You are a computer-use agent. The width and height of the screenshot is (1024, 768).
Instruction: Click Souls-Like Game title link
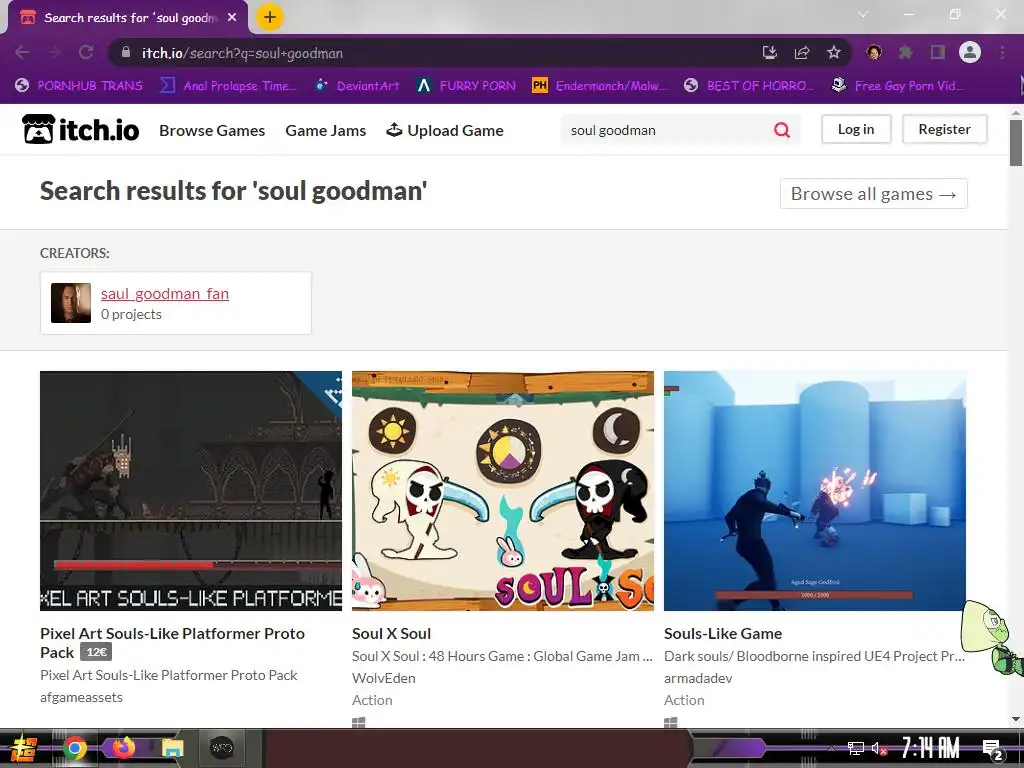pos(723,633)
